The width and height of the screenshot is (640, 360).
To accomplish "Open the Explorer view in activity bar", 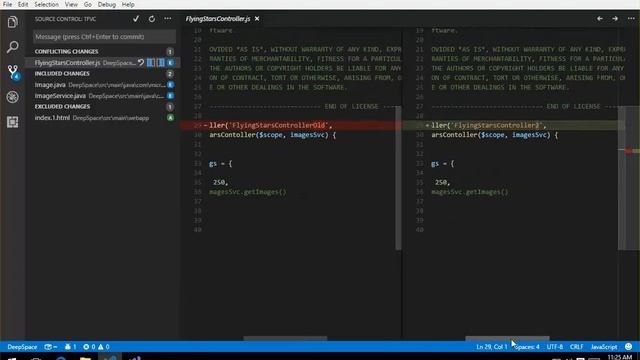I will click(x=12, y=22).
